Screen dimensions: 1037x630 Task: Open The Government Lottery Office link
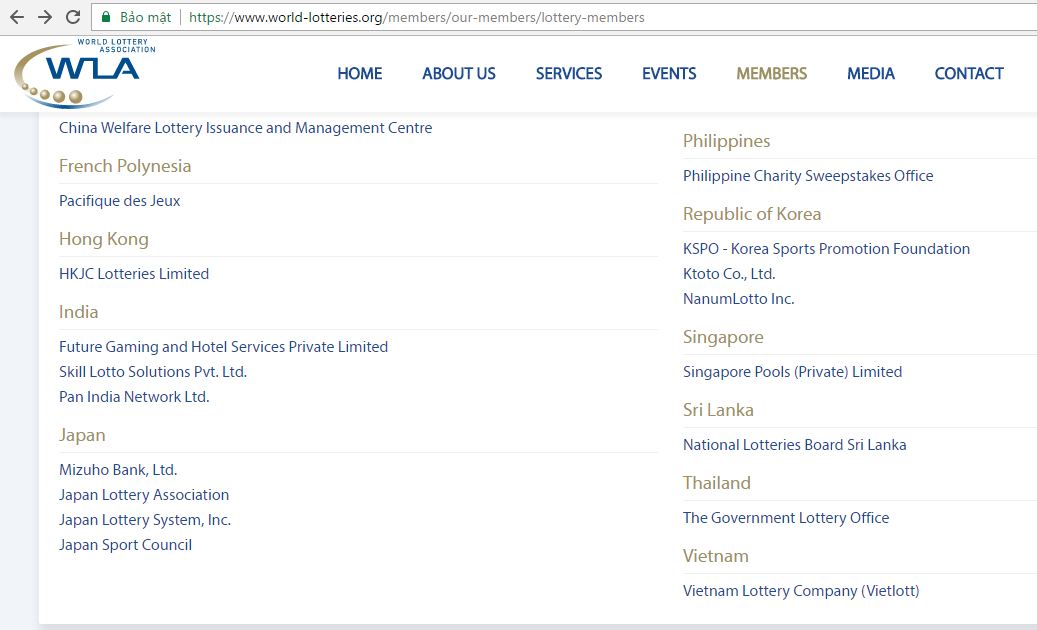click(x=786, y=518)
